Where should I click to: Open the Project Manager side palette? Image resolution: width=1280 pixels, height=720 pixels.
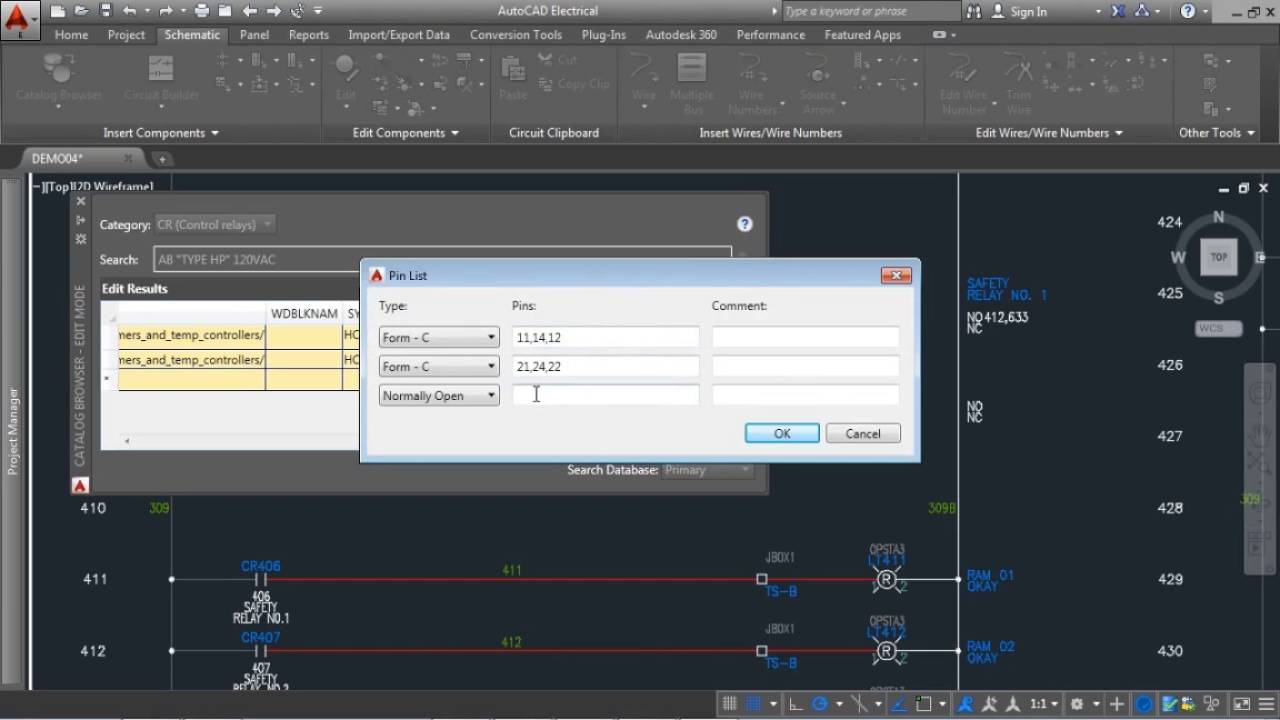point(12,430)
